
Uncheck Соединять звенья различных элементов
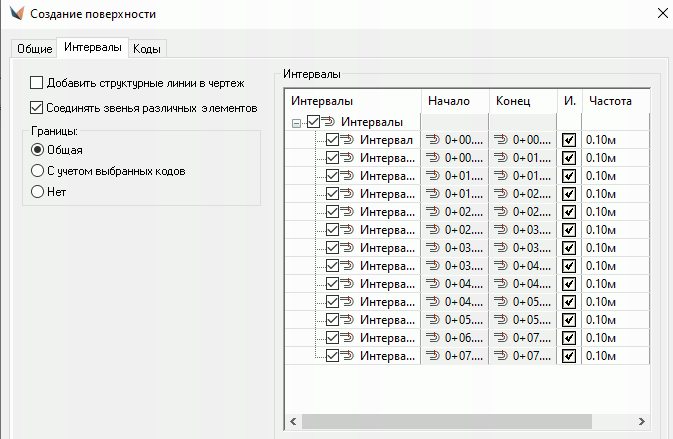click(38, 107)
